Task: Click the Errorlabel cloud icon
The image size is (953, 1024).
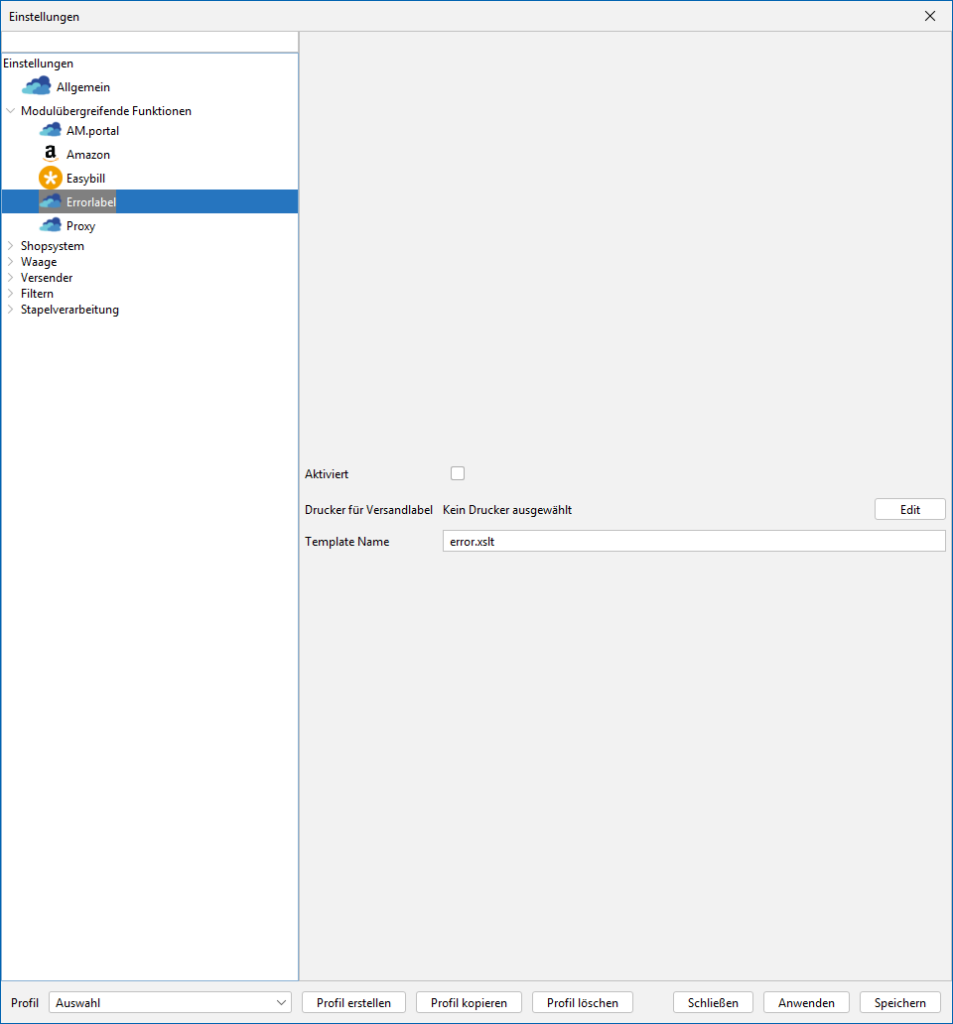Action: click(50, 202)
